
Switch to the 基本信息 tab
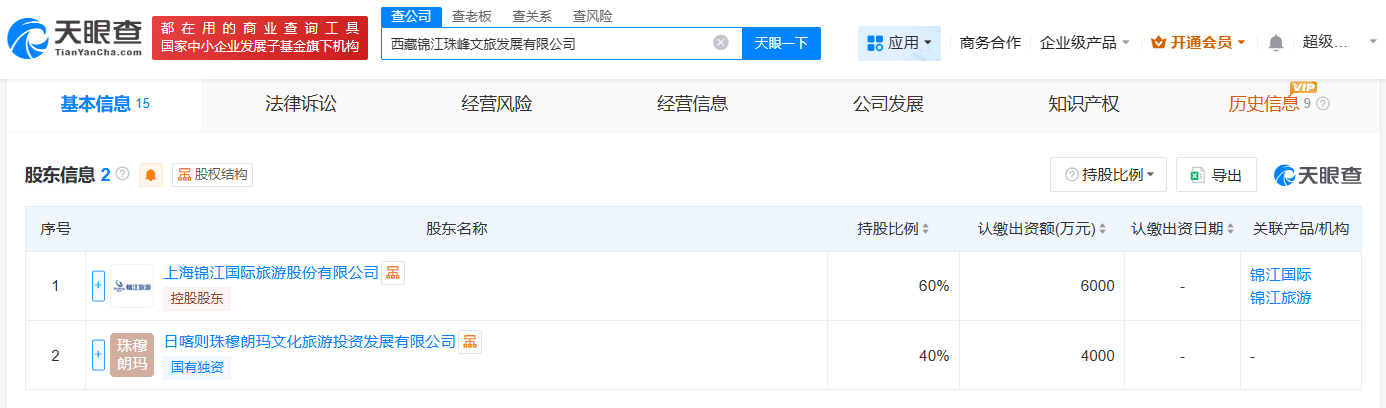[x=105, y=104]
